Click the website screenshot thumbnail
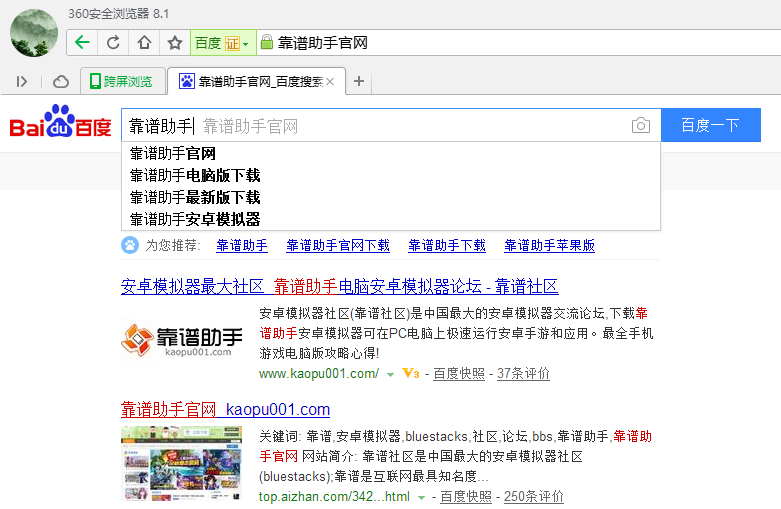This screenshot has width=781, height=509. click(181, 464)
